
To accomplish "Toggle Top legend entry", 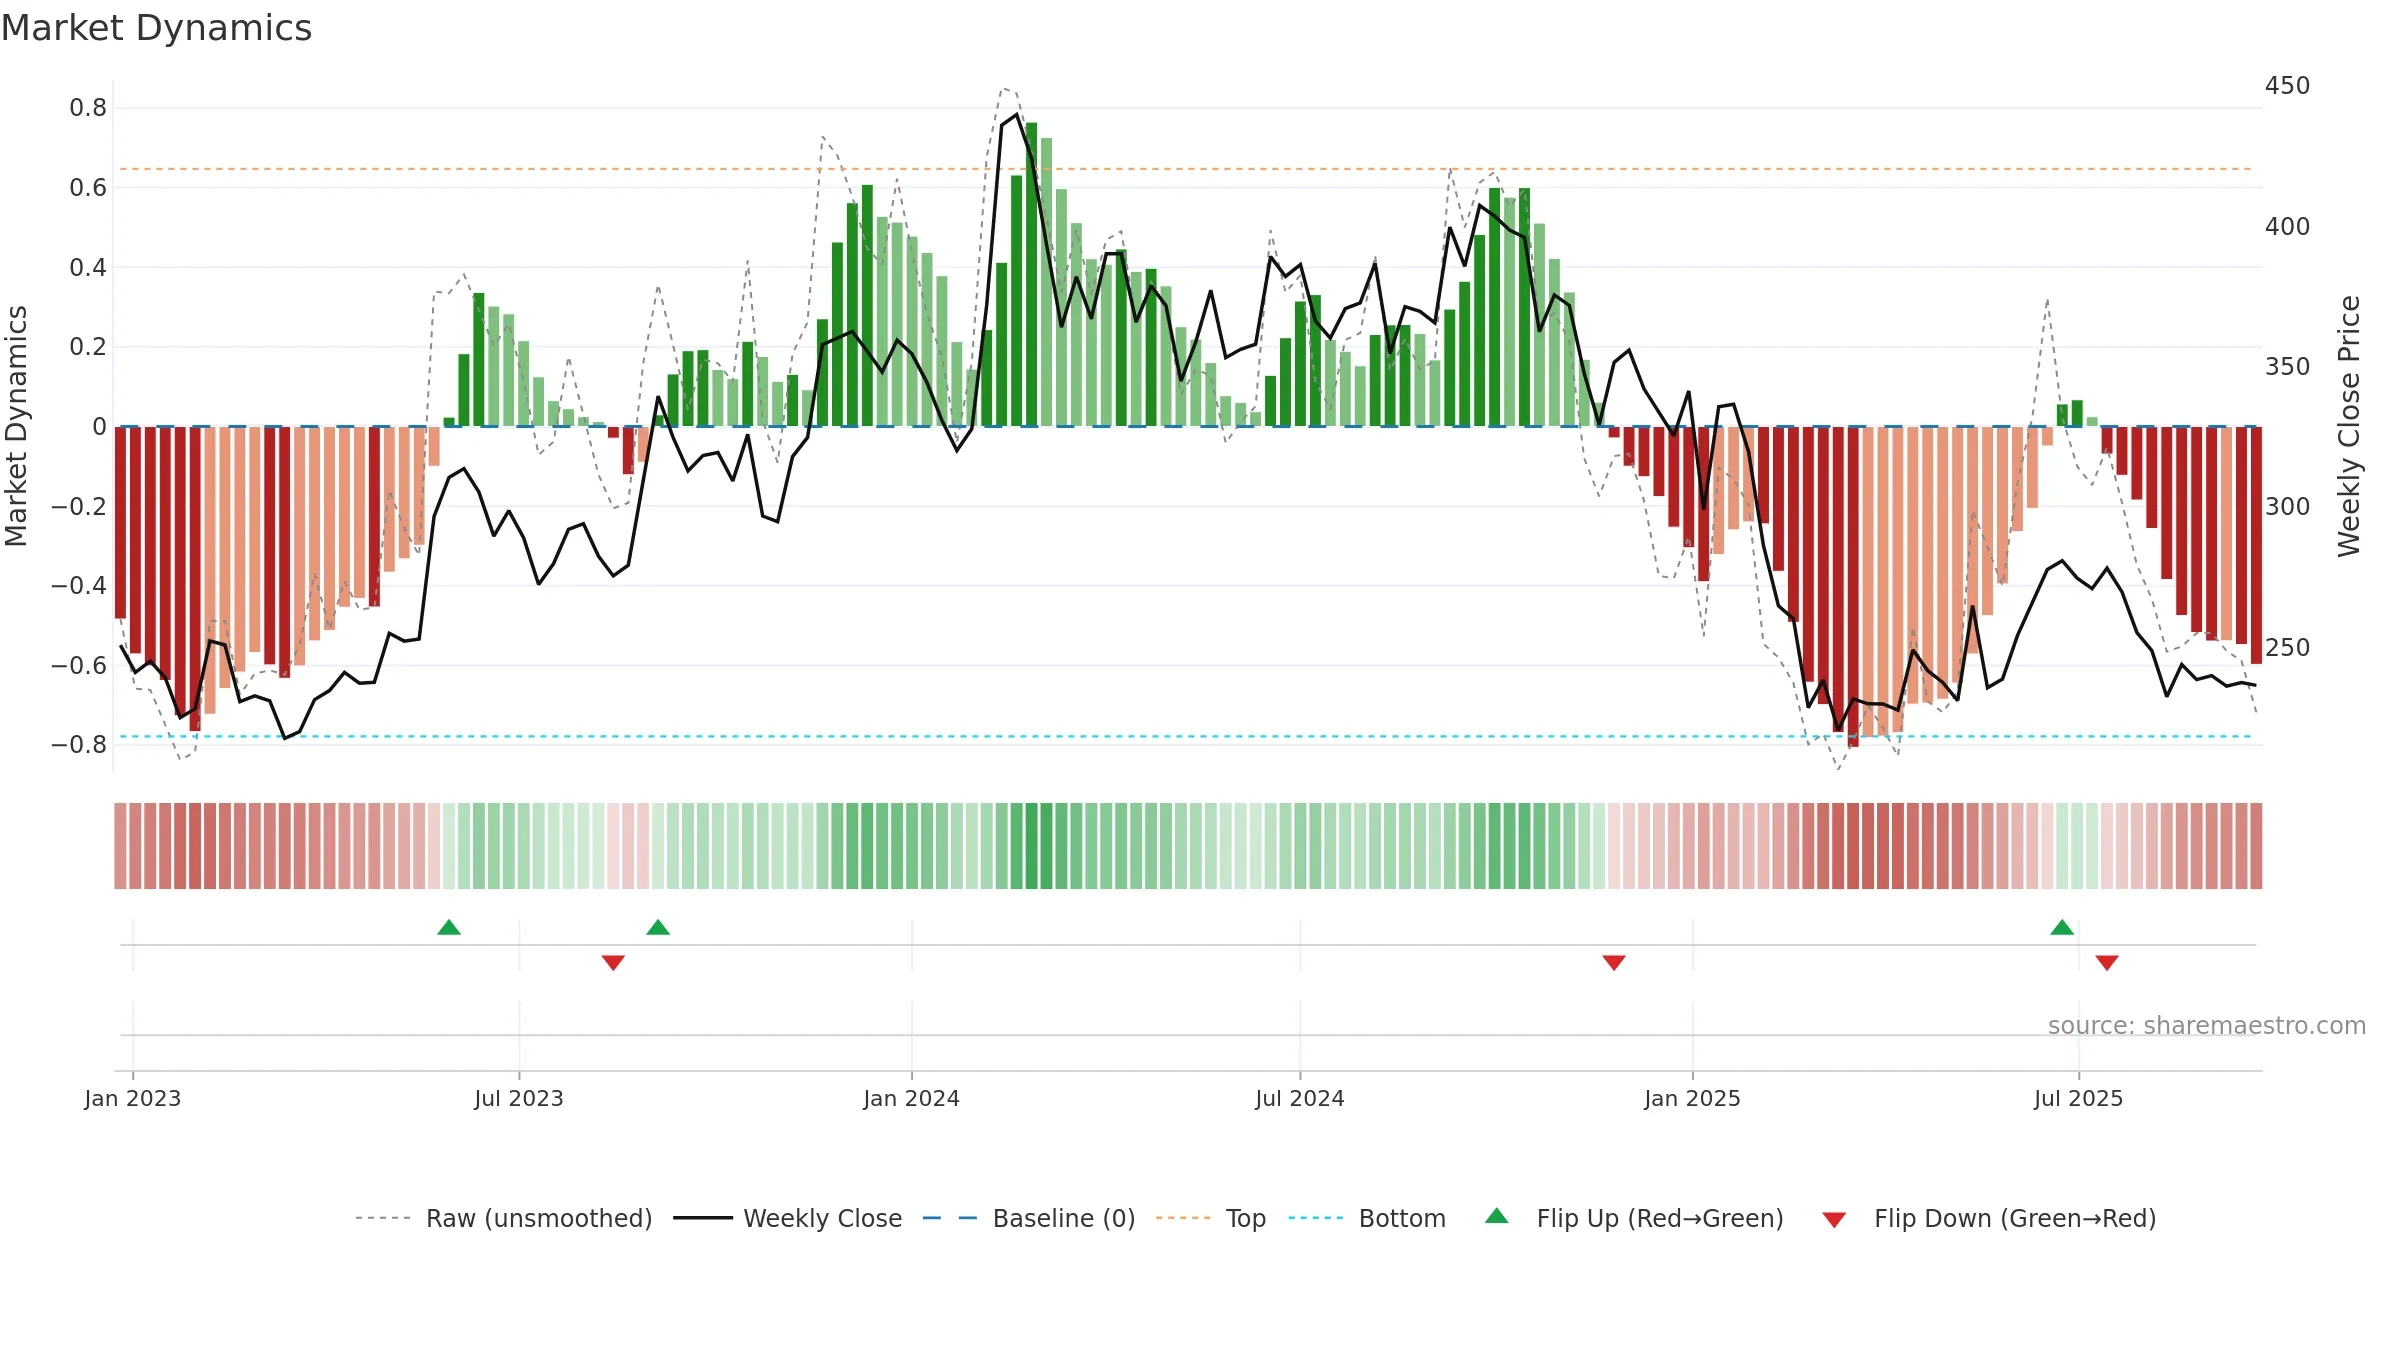I will pyautogui.click(x=1210, y=1218).
